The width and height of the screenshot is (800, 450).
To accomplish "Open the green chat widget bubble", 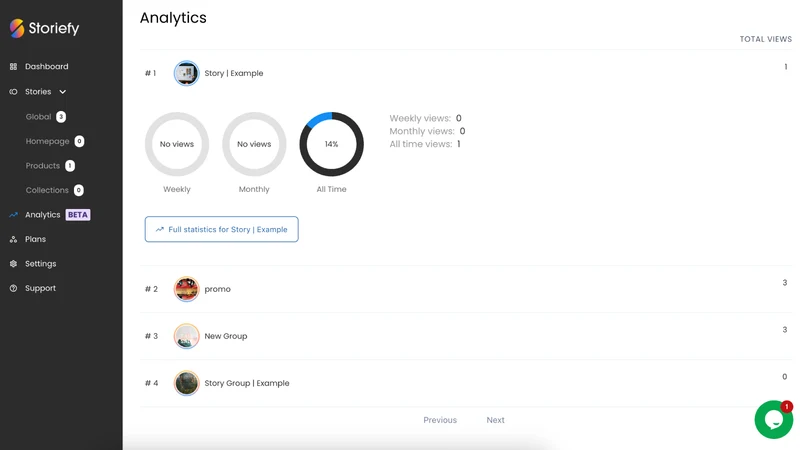I will (x=773, y=419).
